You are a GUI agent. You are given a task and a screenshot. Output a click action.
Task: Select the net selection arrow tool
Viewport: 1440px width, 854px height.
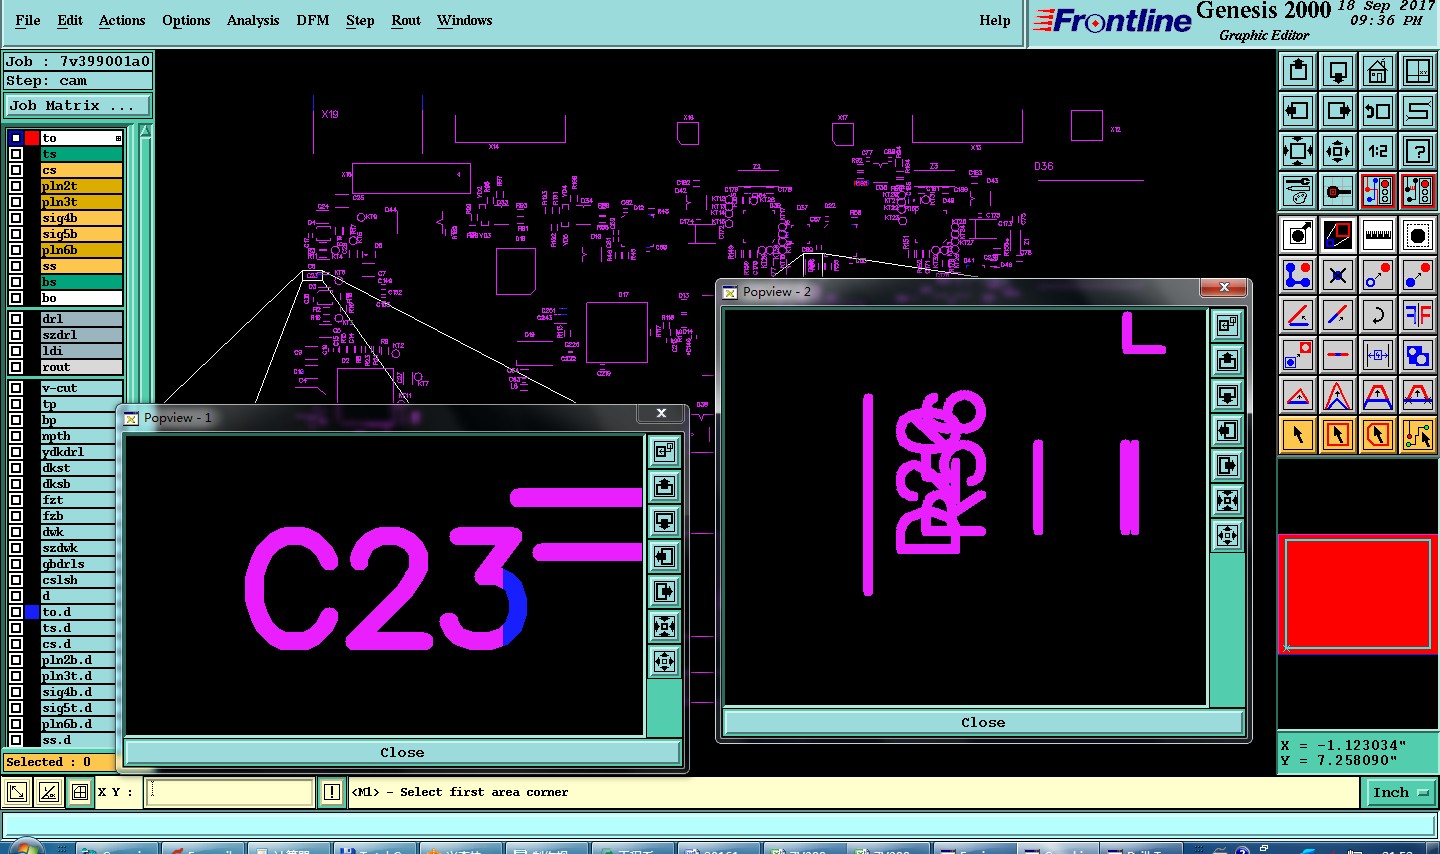point(1418,435)
